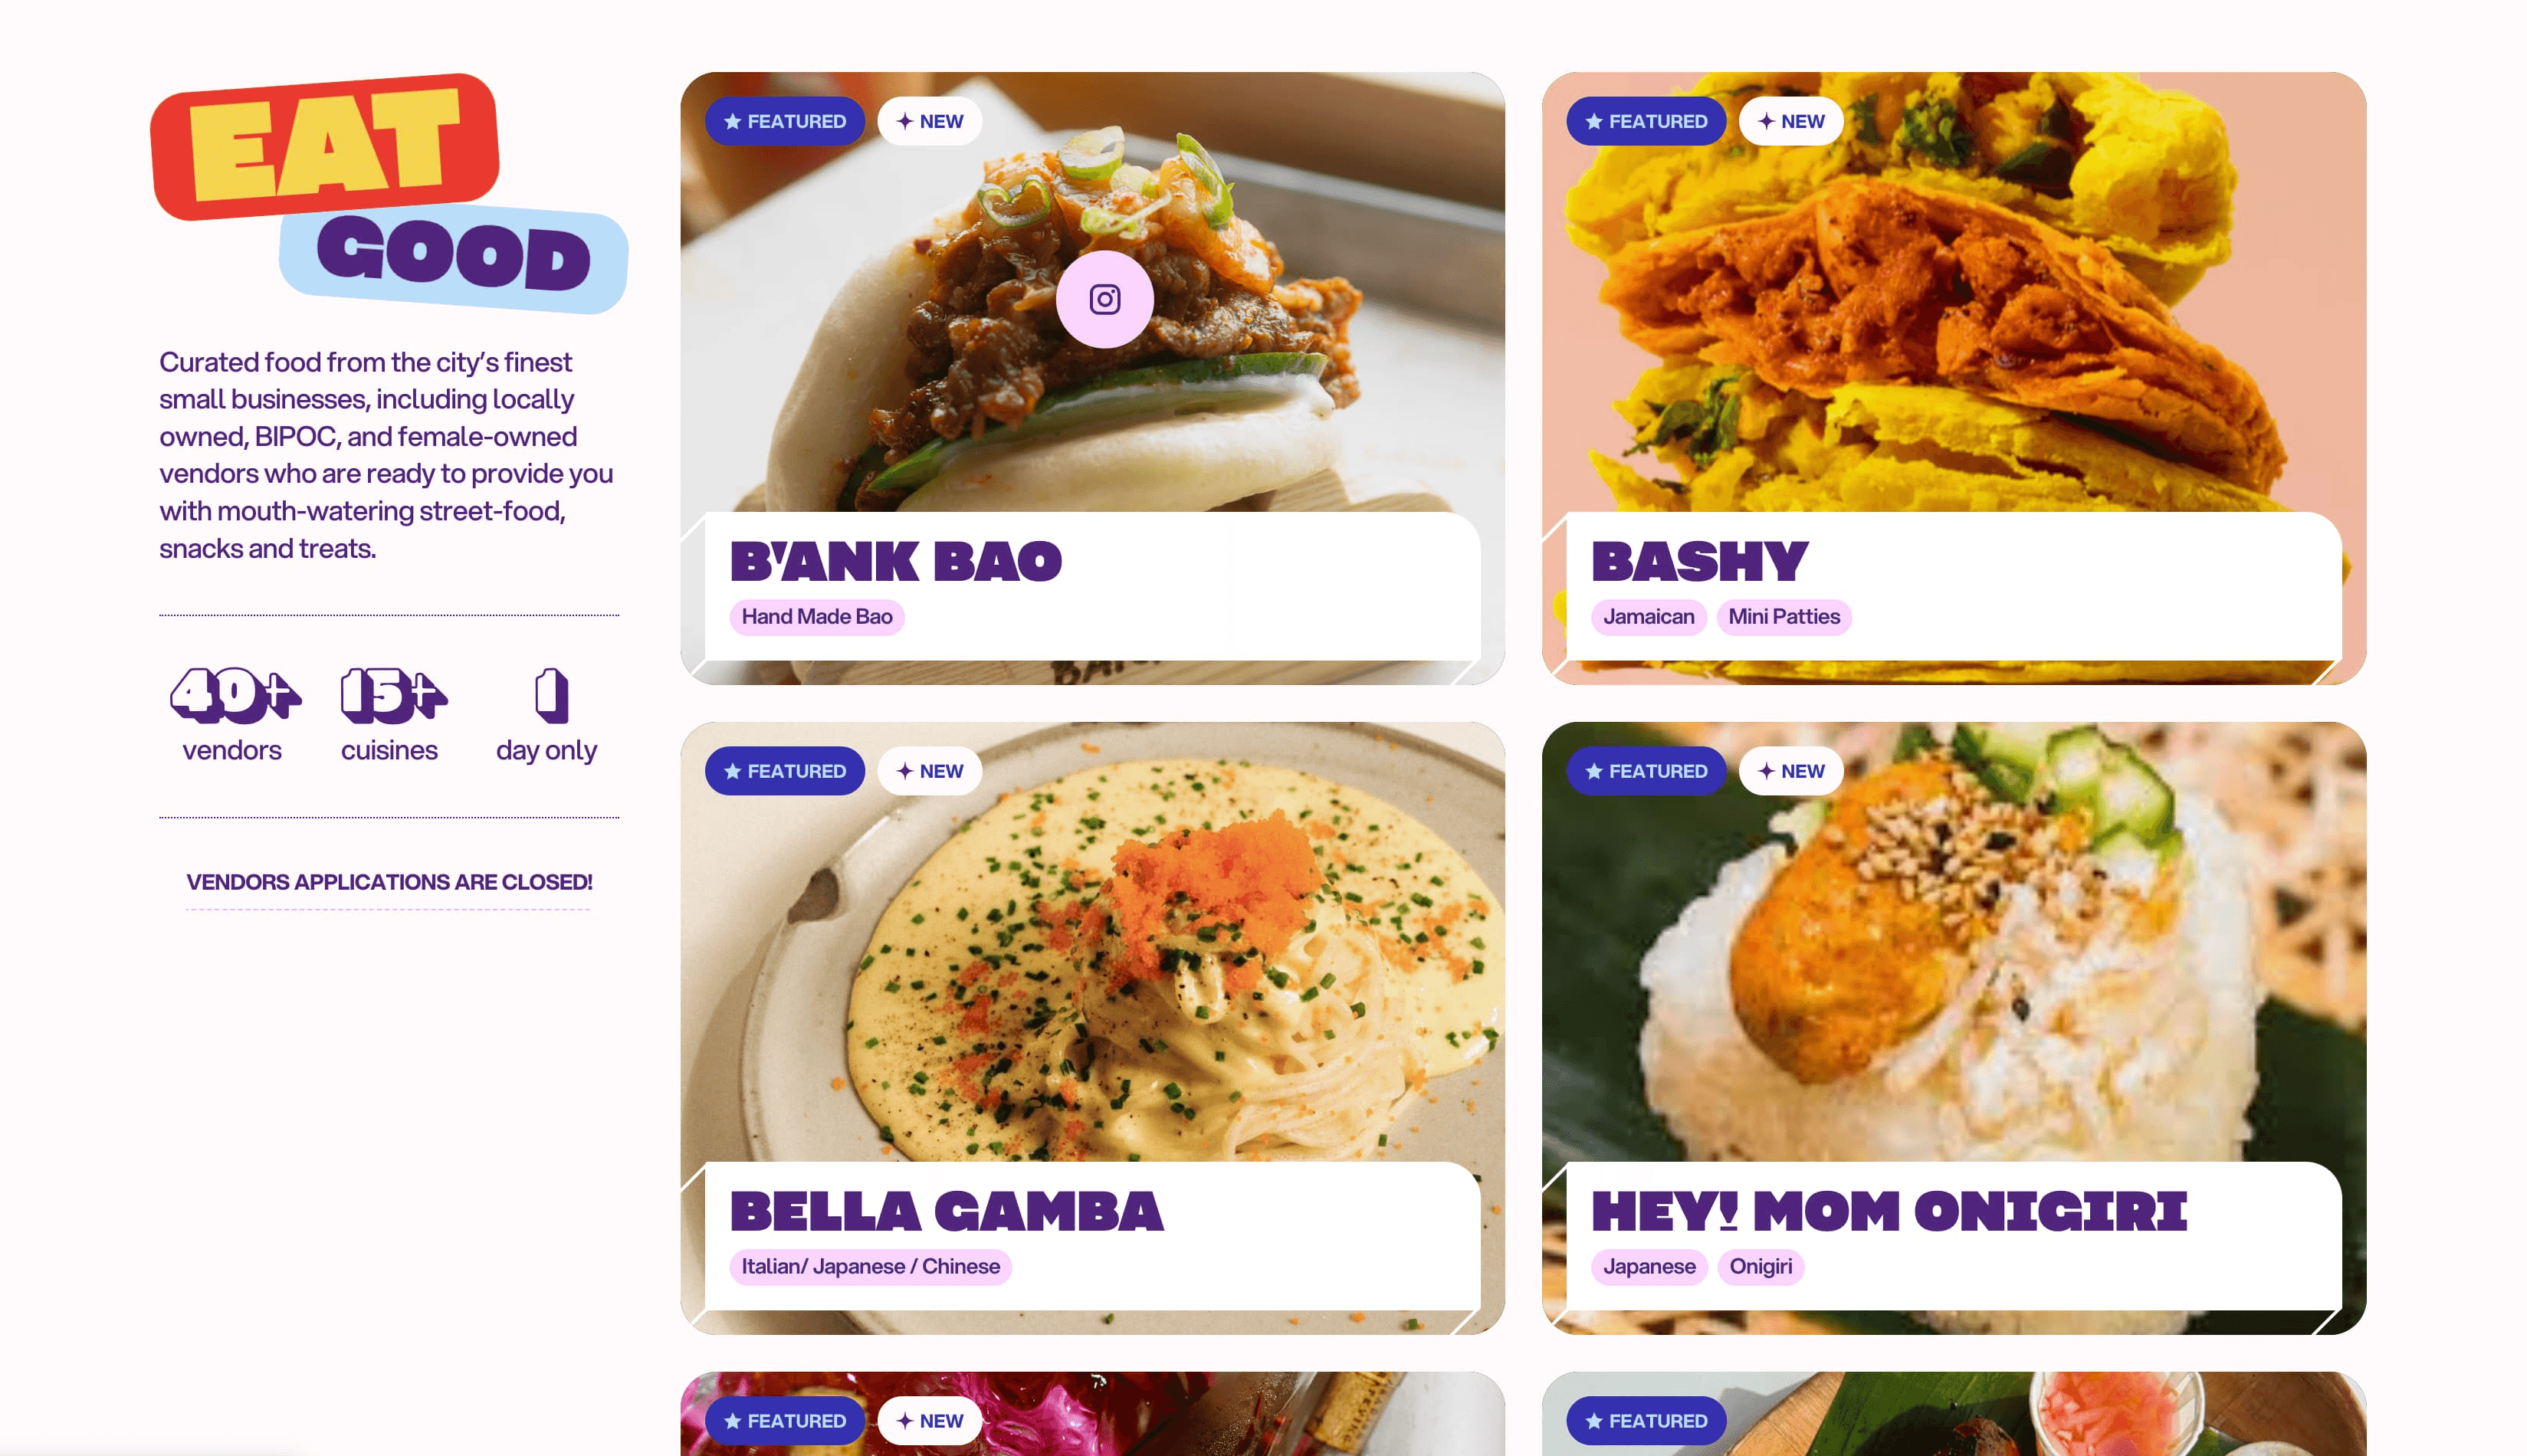Viewport: 2527px width, 1456px height.
Task: Click the NEW badge on Hey! Mom Onigiri
Action: coord(1790,771)
